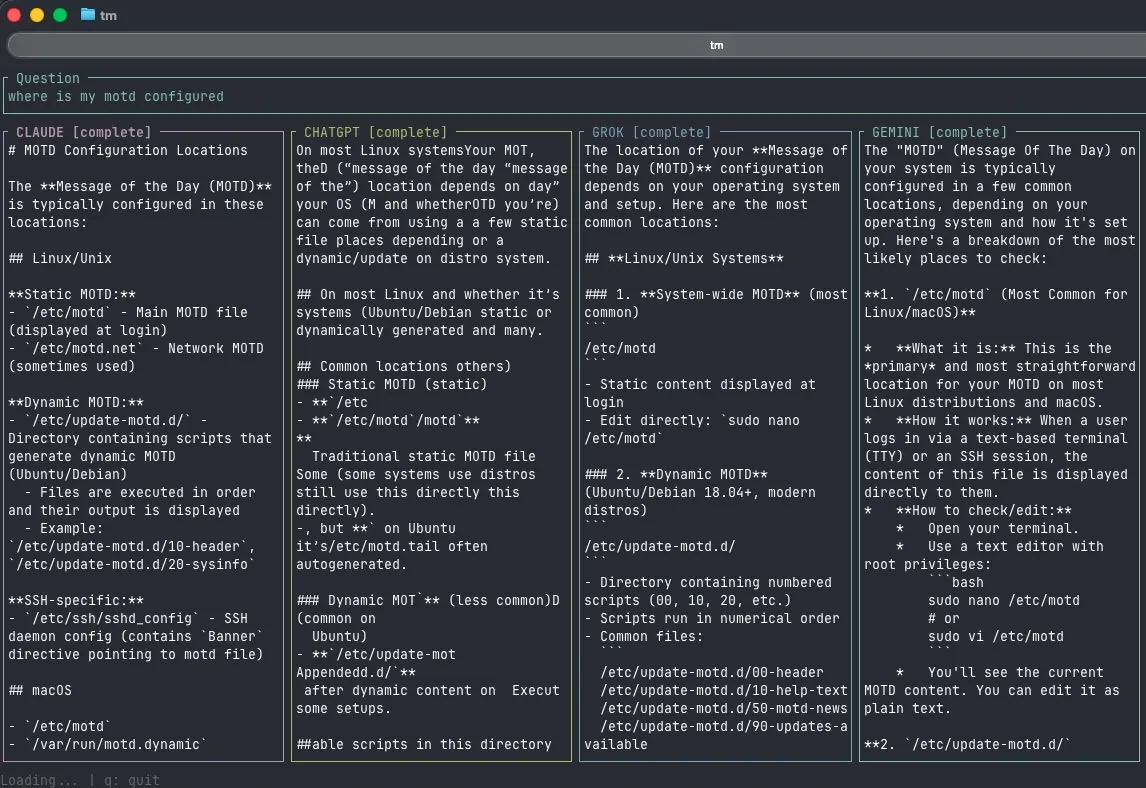Click '**Static MOTD:**' line in Claude panel
1146x788 pixels.
pyautogui.click(x=72, y=295)
